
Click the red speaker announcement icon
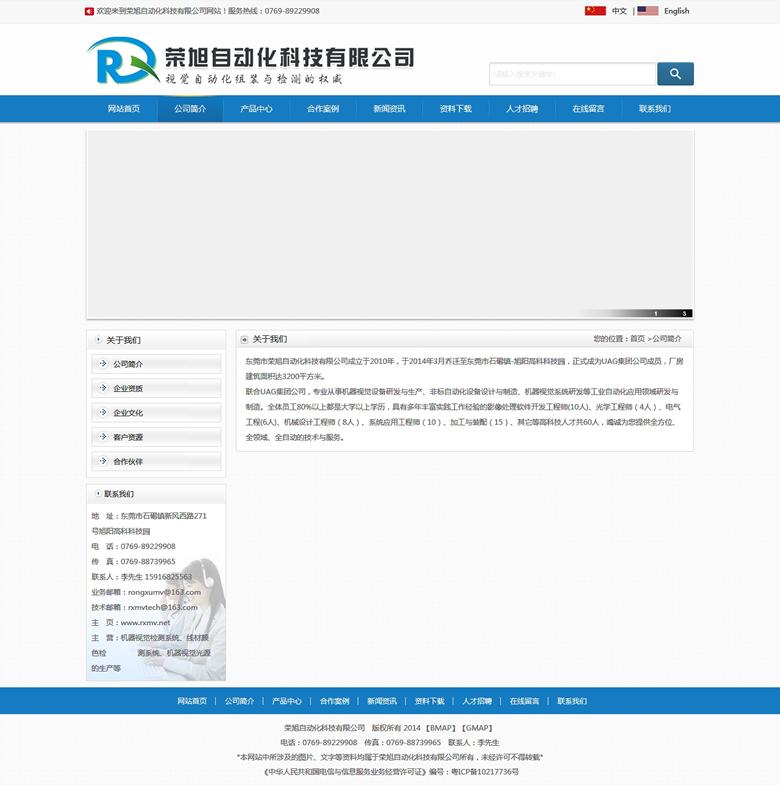pos(90,11)
